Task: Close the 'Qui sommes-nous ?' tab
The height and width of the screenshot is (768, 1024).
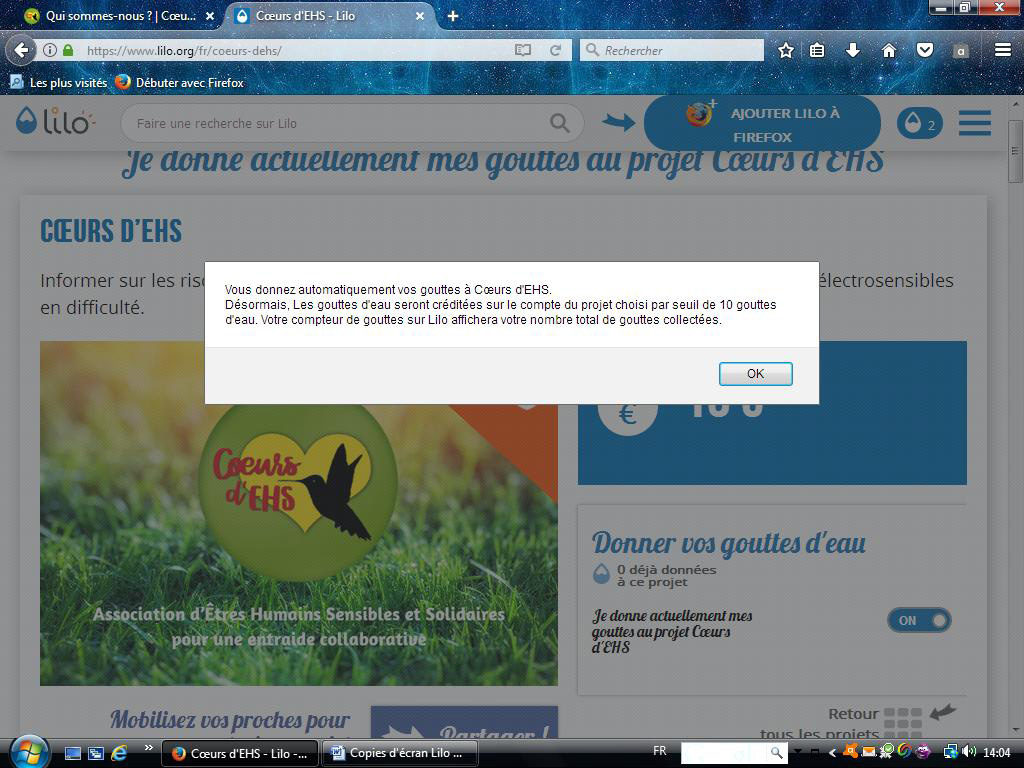Action: coord(210,16)
